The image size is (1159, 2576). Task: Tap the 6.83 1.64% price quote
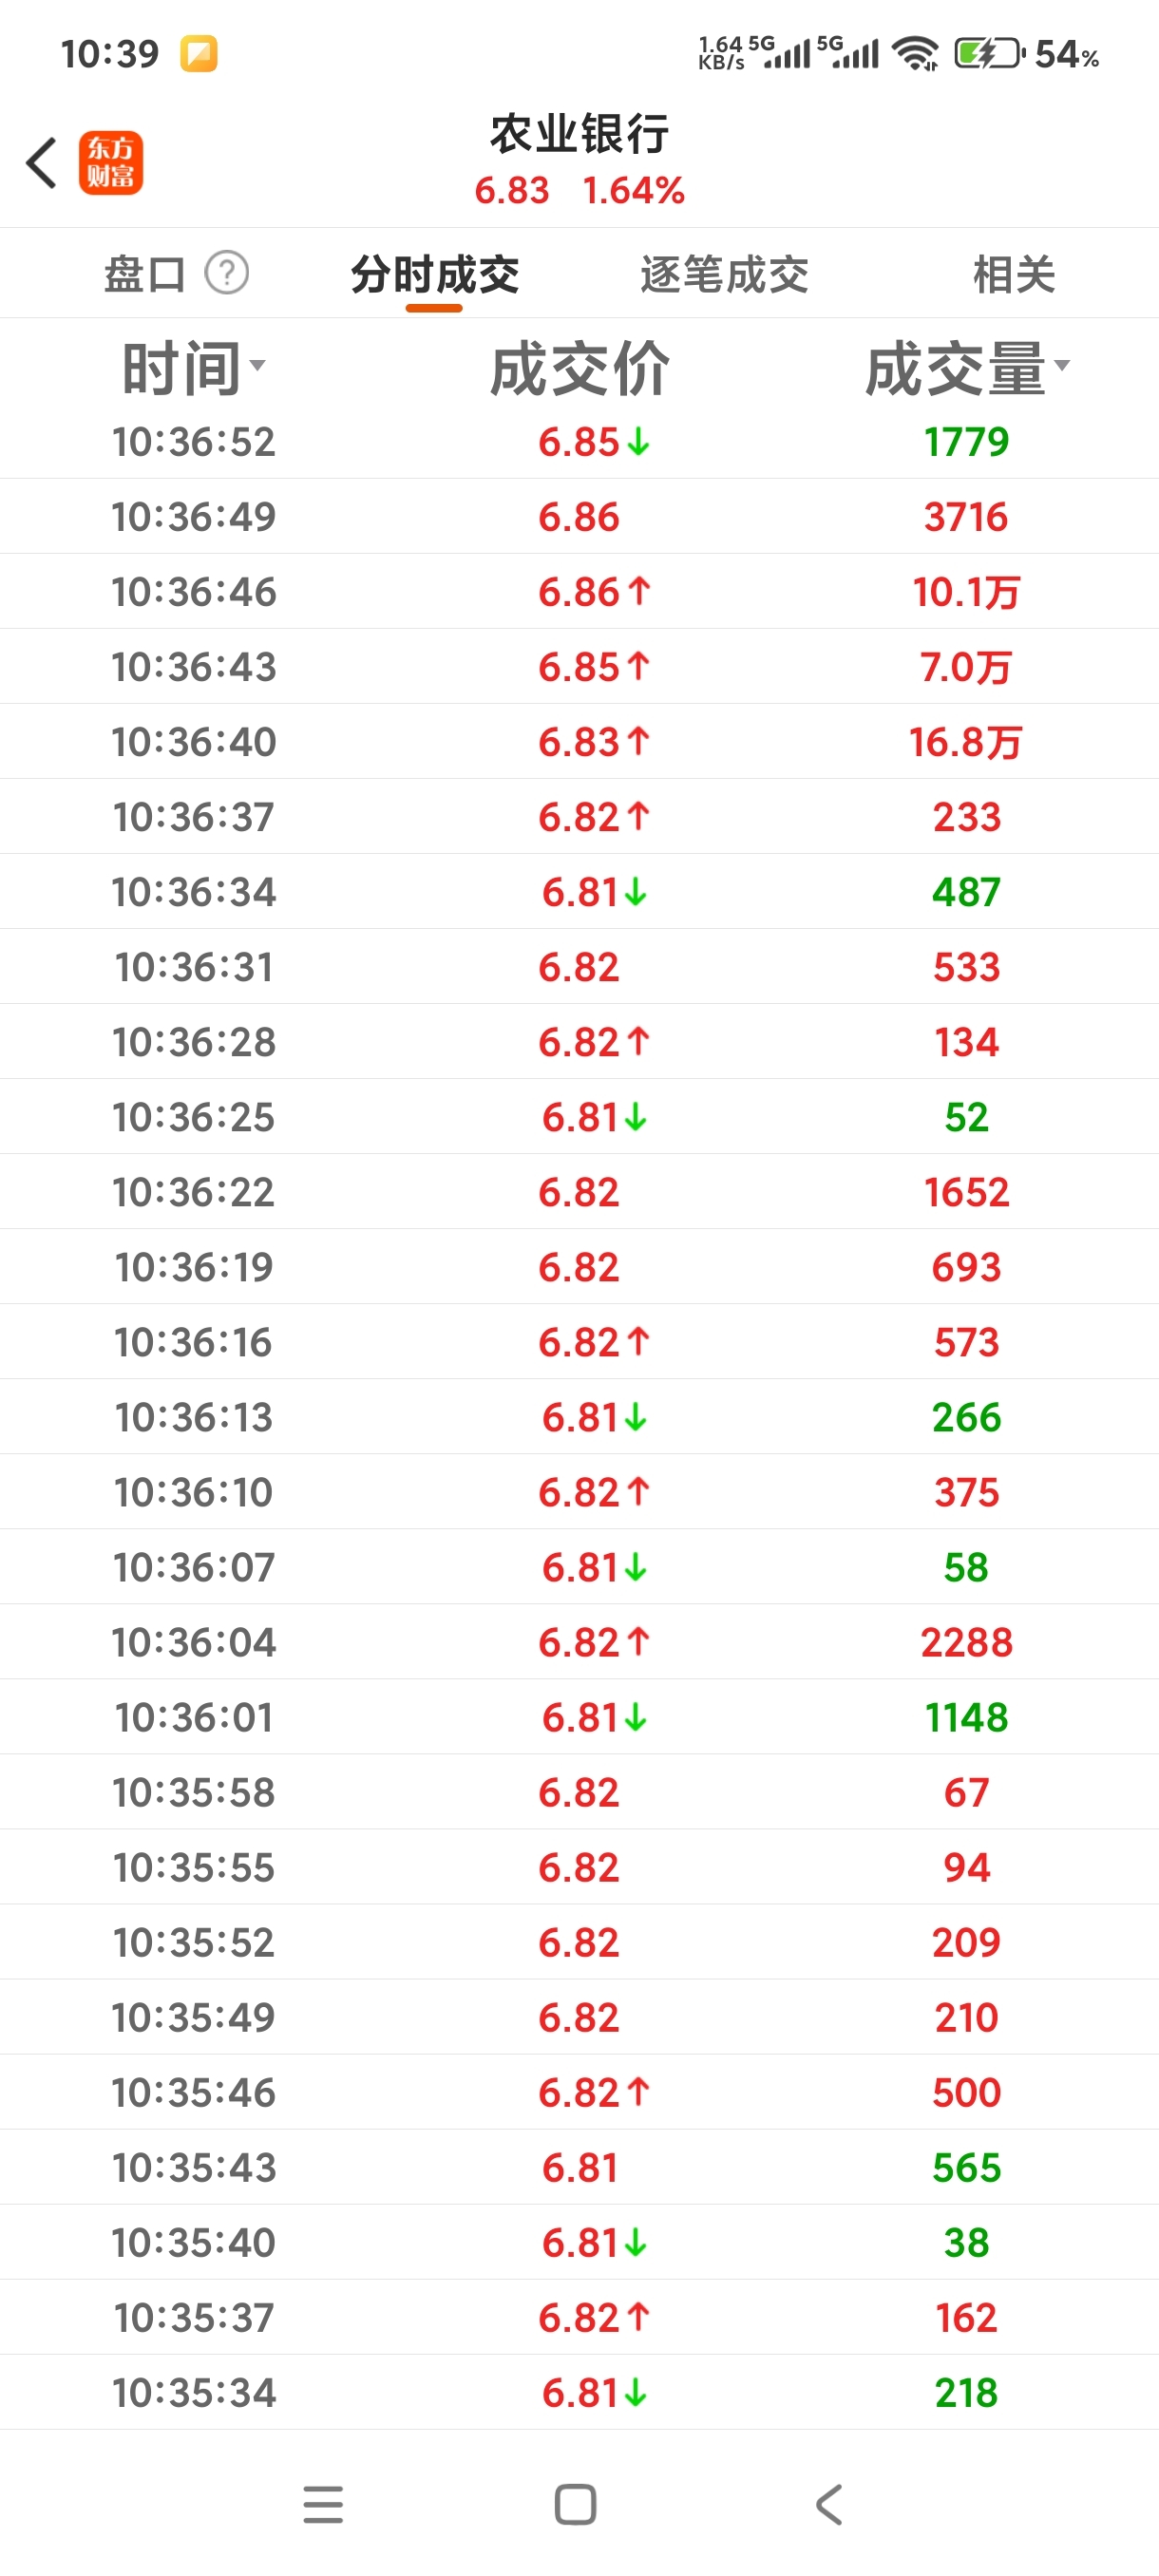point(579,190)
